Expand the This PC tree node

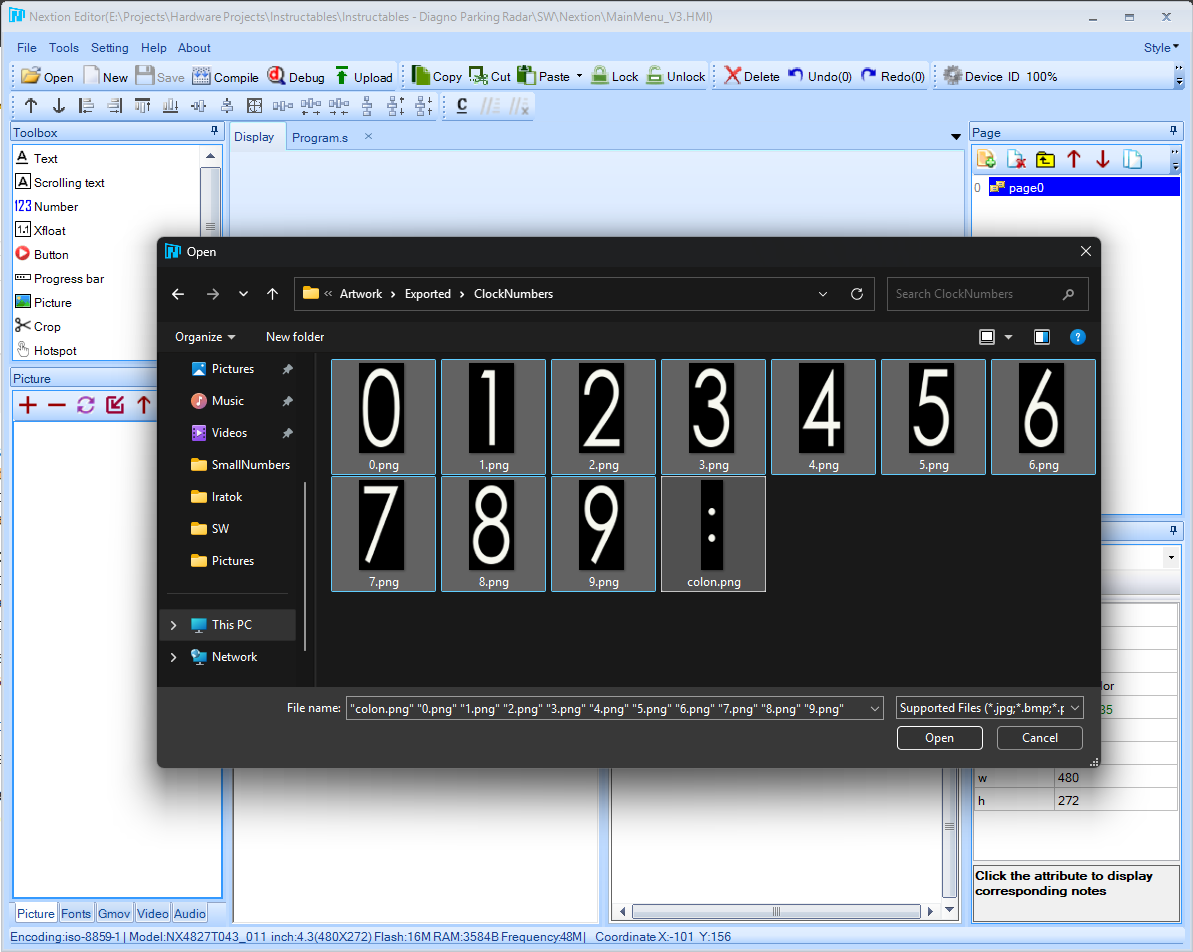[x=173, y=625]
